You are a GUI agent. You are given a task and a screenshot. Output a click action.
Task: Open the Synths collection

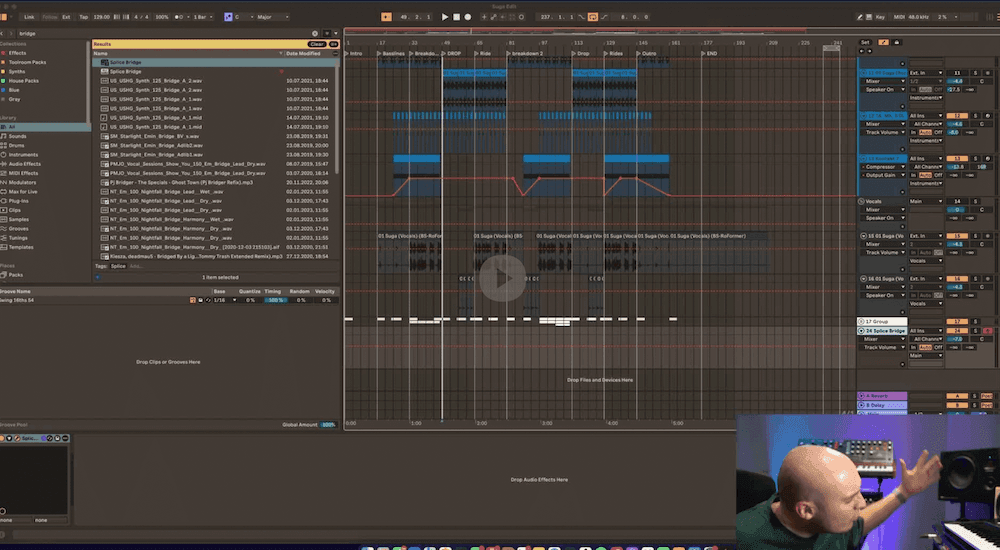[17, 71]
